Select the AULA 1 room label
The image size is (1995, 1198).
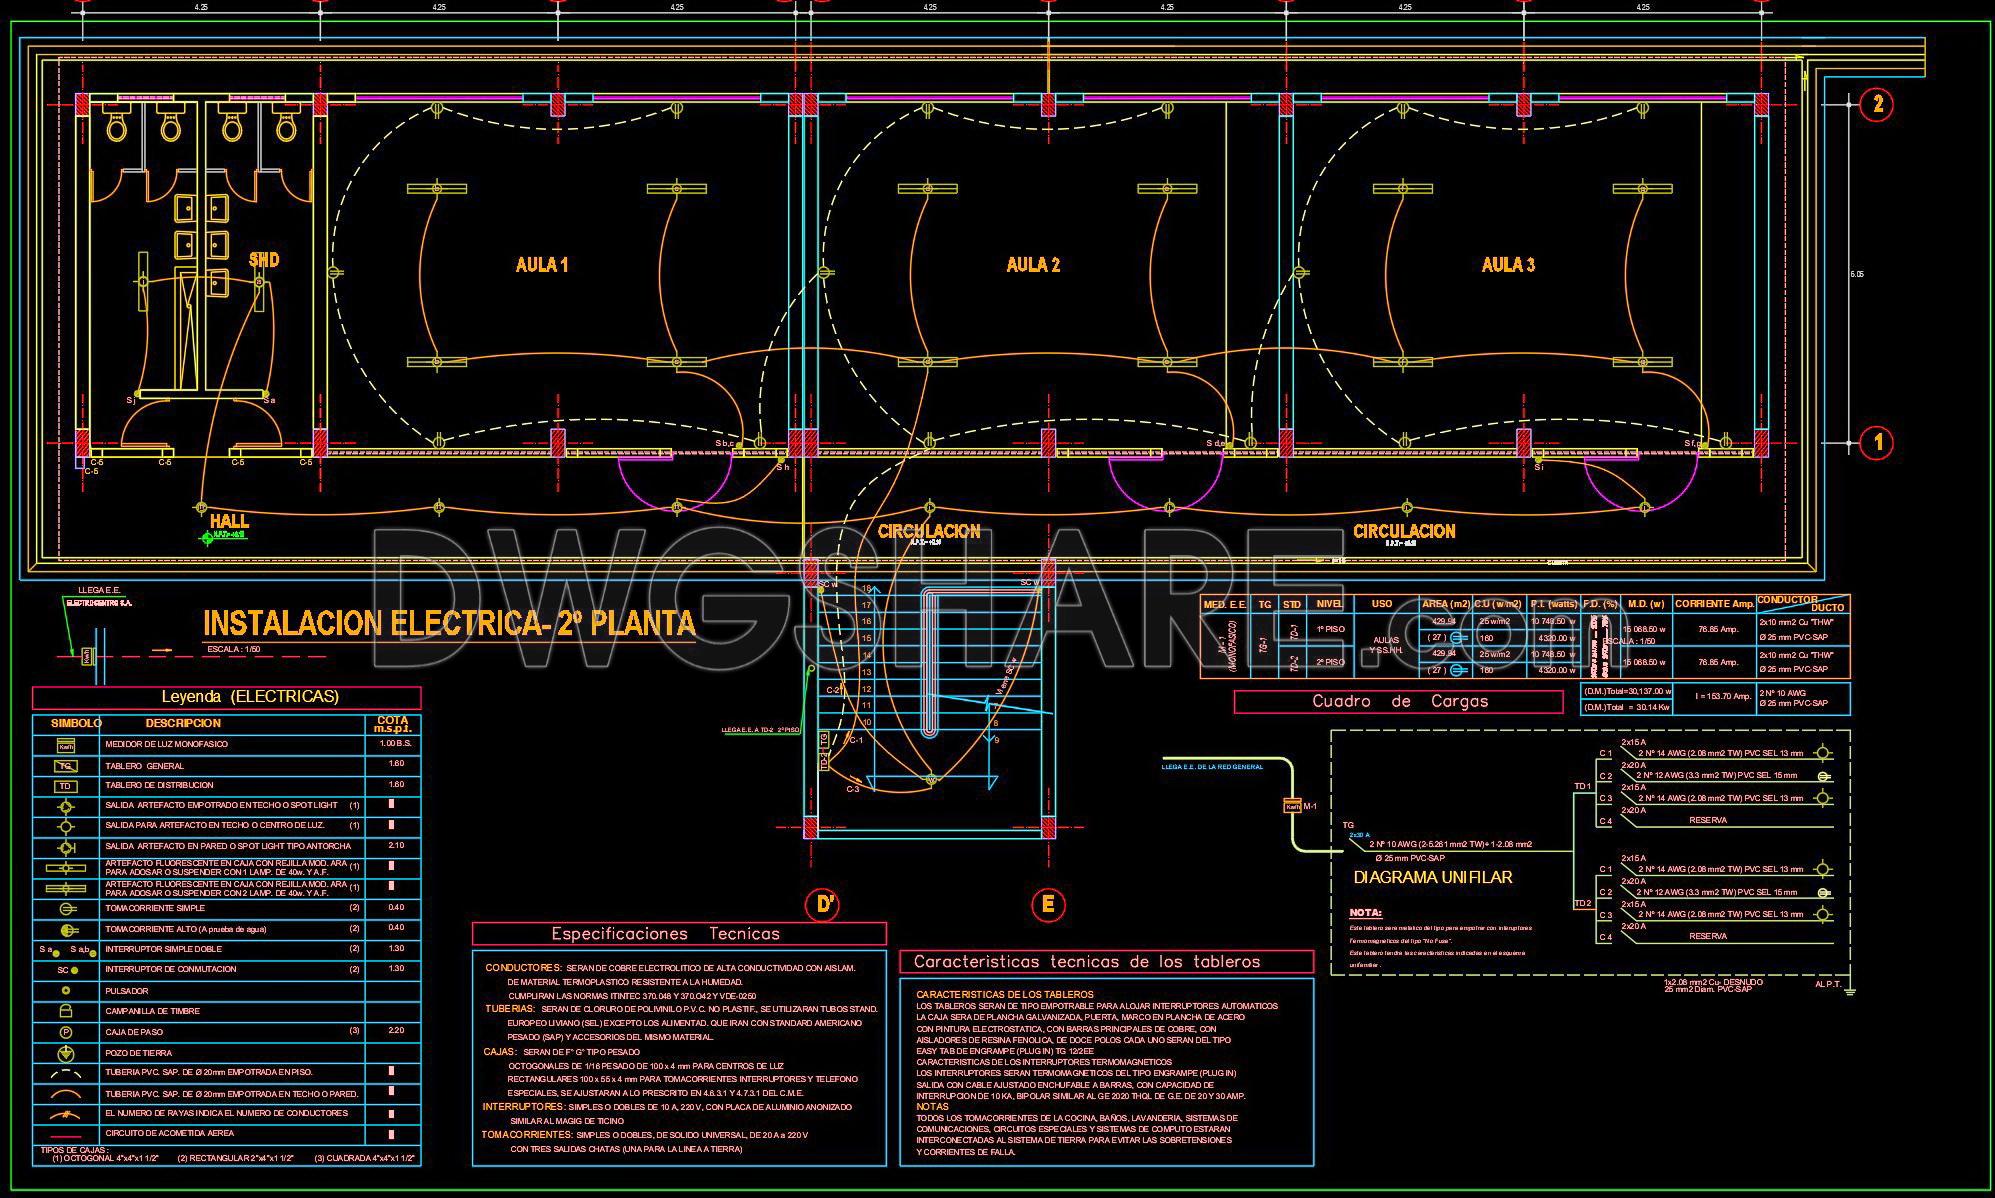point(542,265)
